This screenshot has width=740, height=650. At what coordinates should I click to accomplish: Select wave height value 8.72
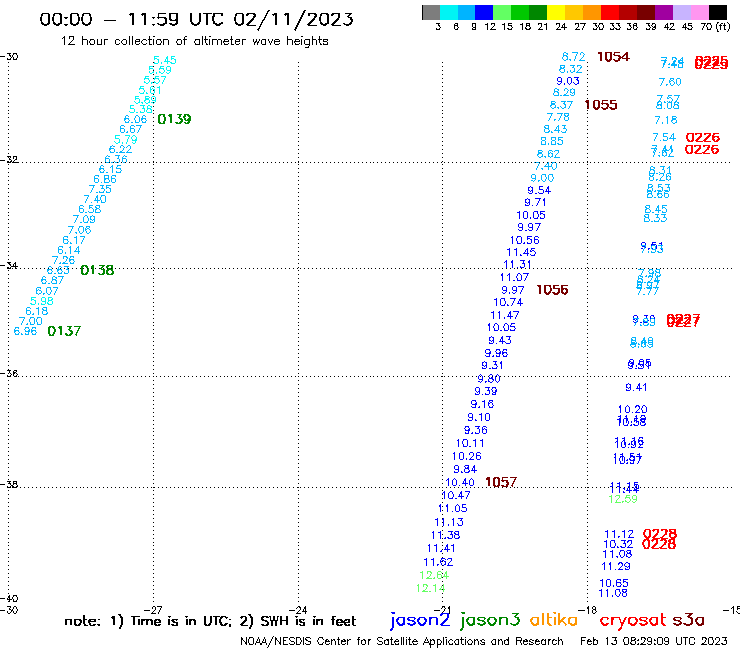click(573, 57)
